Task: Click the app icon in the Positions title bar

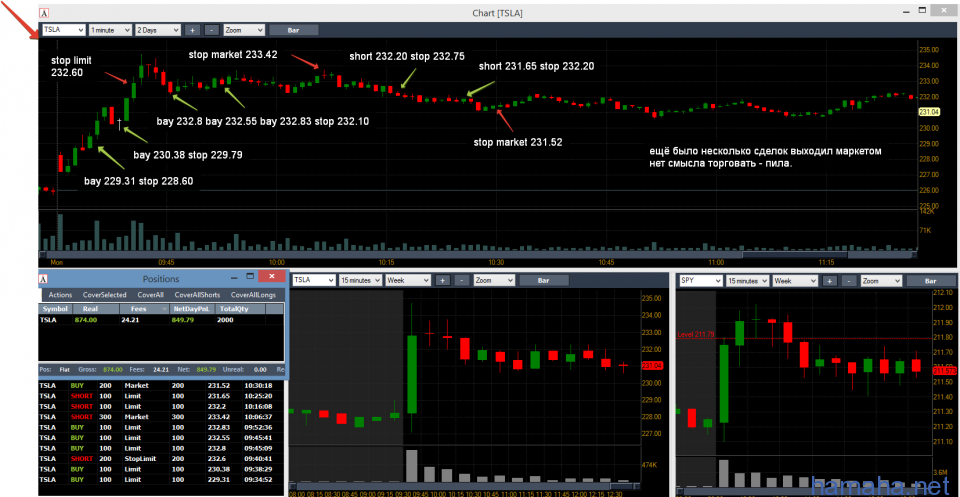Action: (44, 278)
